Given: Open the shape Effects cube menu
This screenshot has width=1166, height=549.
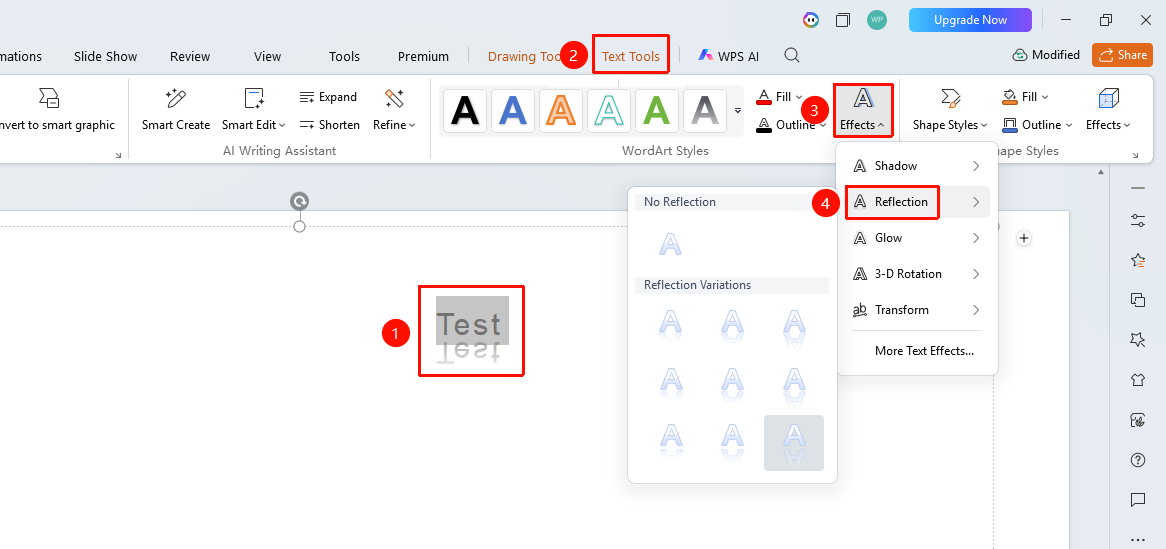Looking at the screenshot, I should (1108, 110).
